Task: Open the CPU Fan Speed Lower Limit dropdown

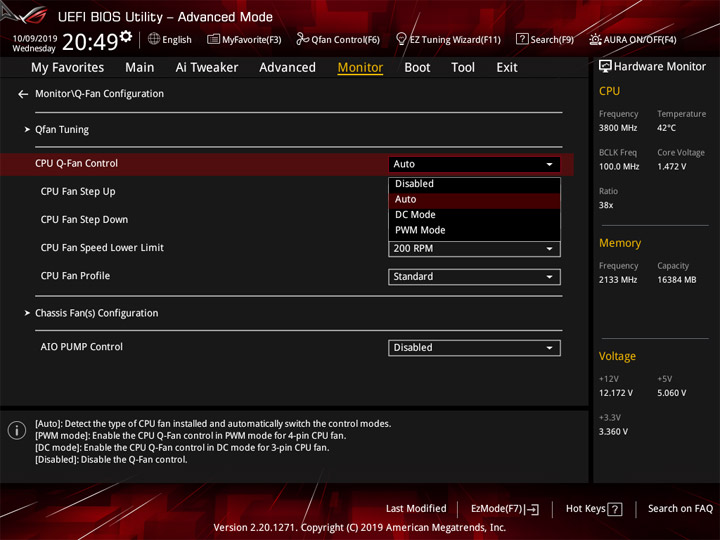Action: (x=474, y=249)
